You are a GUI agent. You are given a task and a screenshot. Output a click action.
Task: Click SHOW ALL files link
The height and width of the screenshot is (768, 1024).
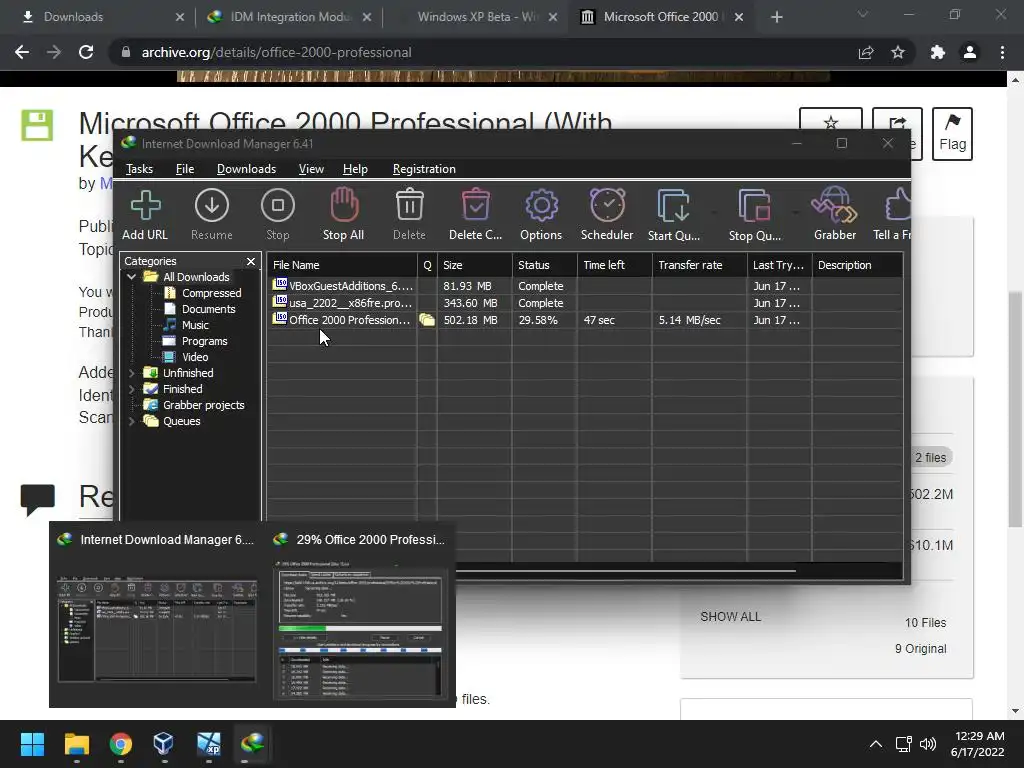pos(730,616)
